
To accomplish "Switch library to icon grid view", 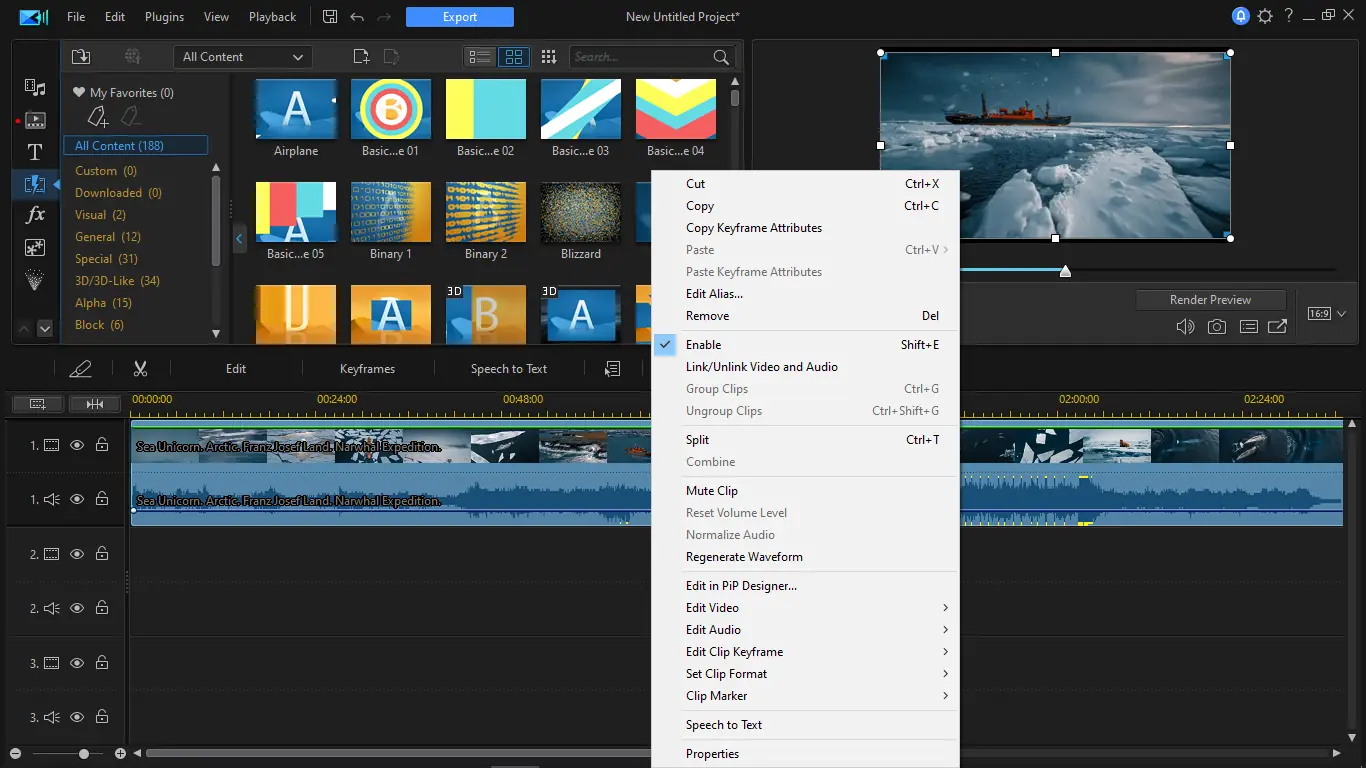I will pyautogui.click(x=512, y=57).
